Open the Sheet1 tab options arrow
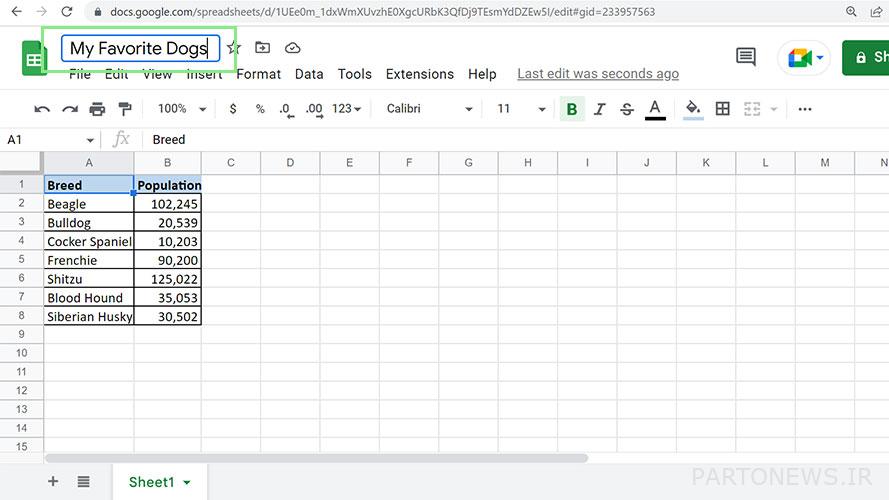The height and width of the screenshot is (500, 889). point(187,482)
